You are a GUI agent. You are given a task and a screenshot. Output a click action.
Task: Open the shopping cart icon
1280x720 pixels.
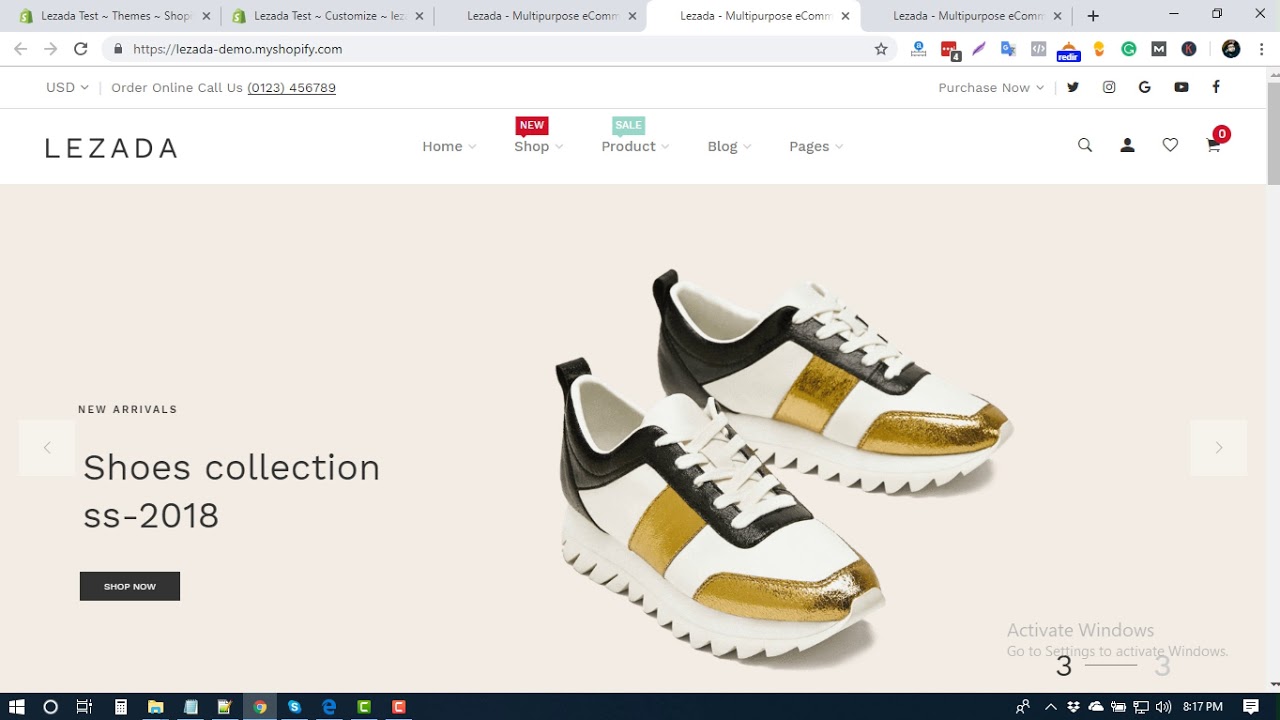(1213, 146)
